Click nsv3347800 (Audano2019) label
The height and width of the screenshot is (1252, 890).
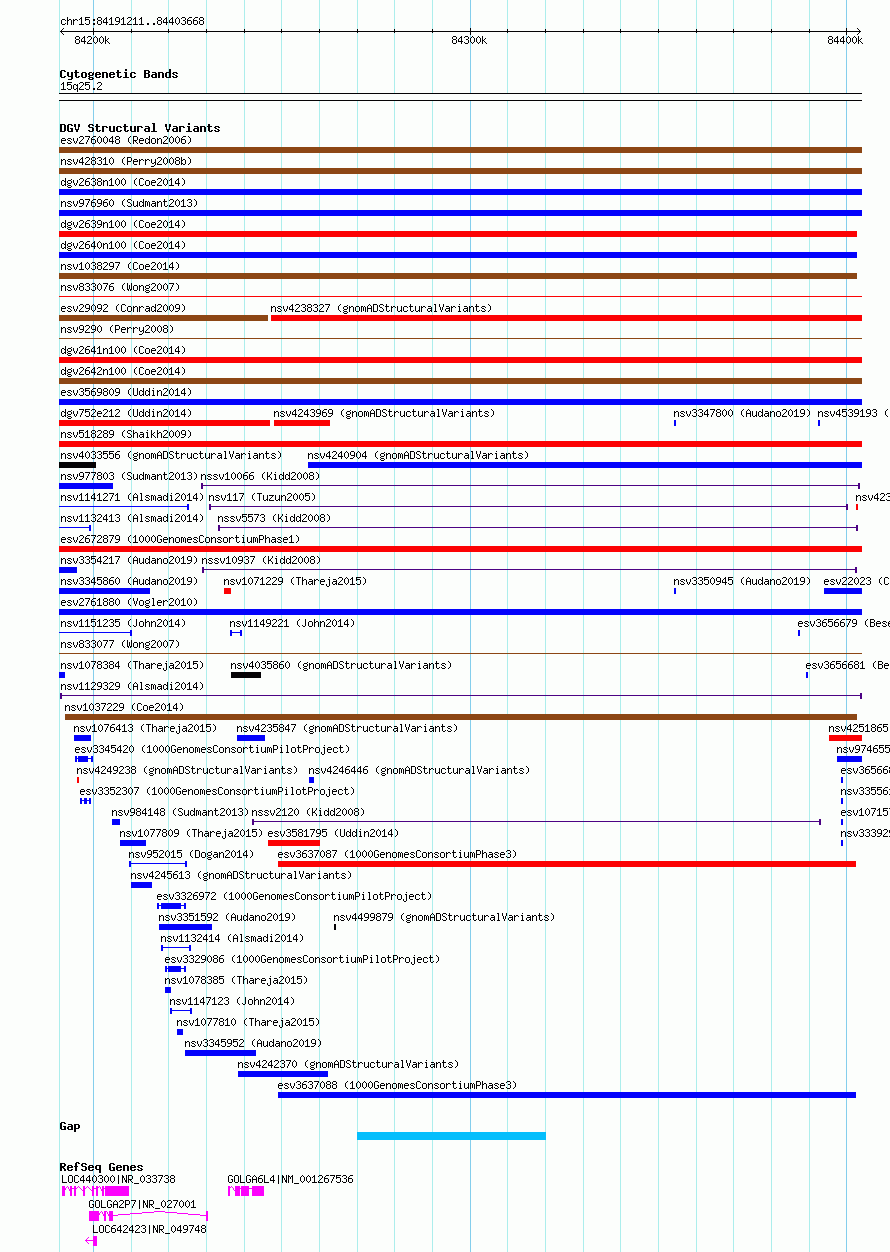click(x=742, y=413)
